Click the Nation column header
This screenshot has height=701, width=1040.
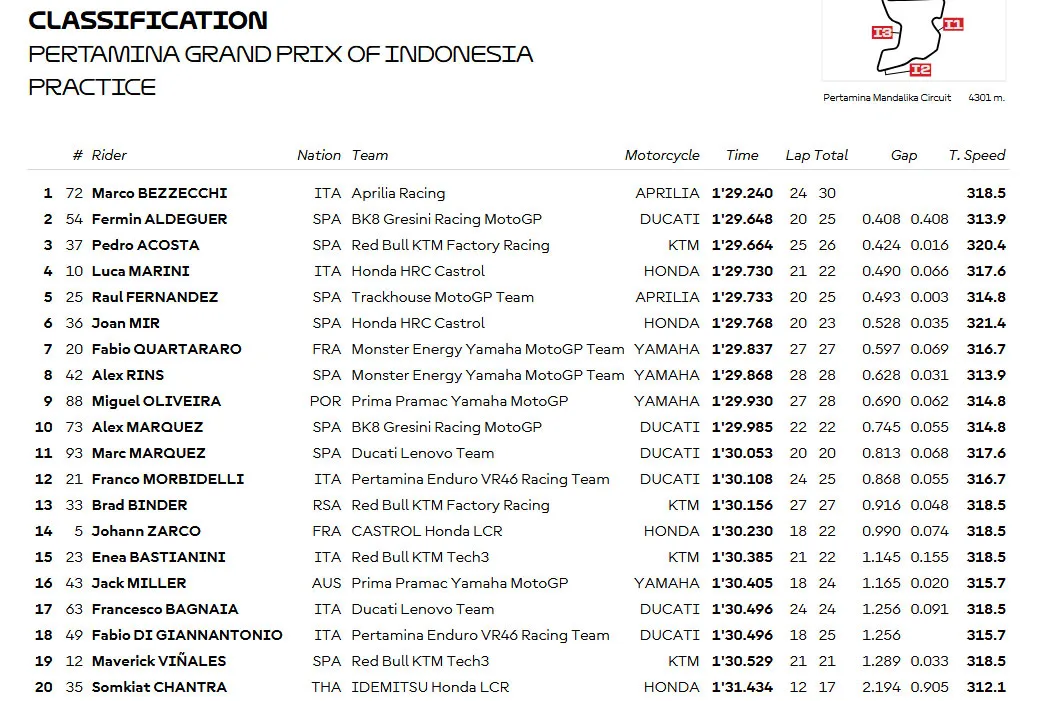(x=319, y=155)
